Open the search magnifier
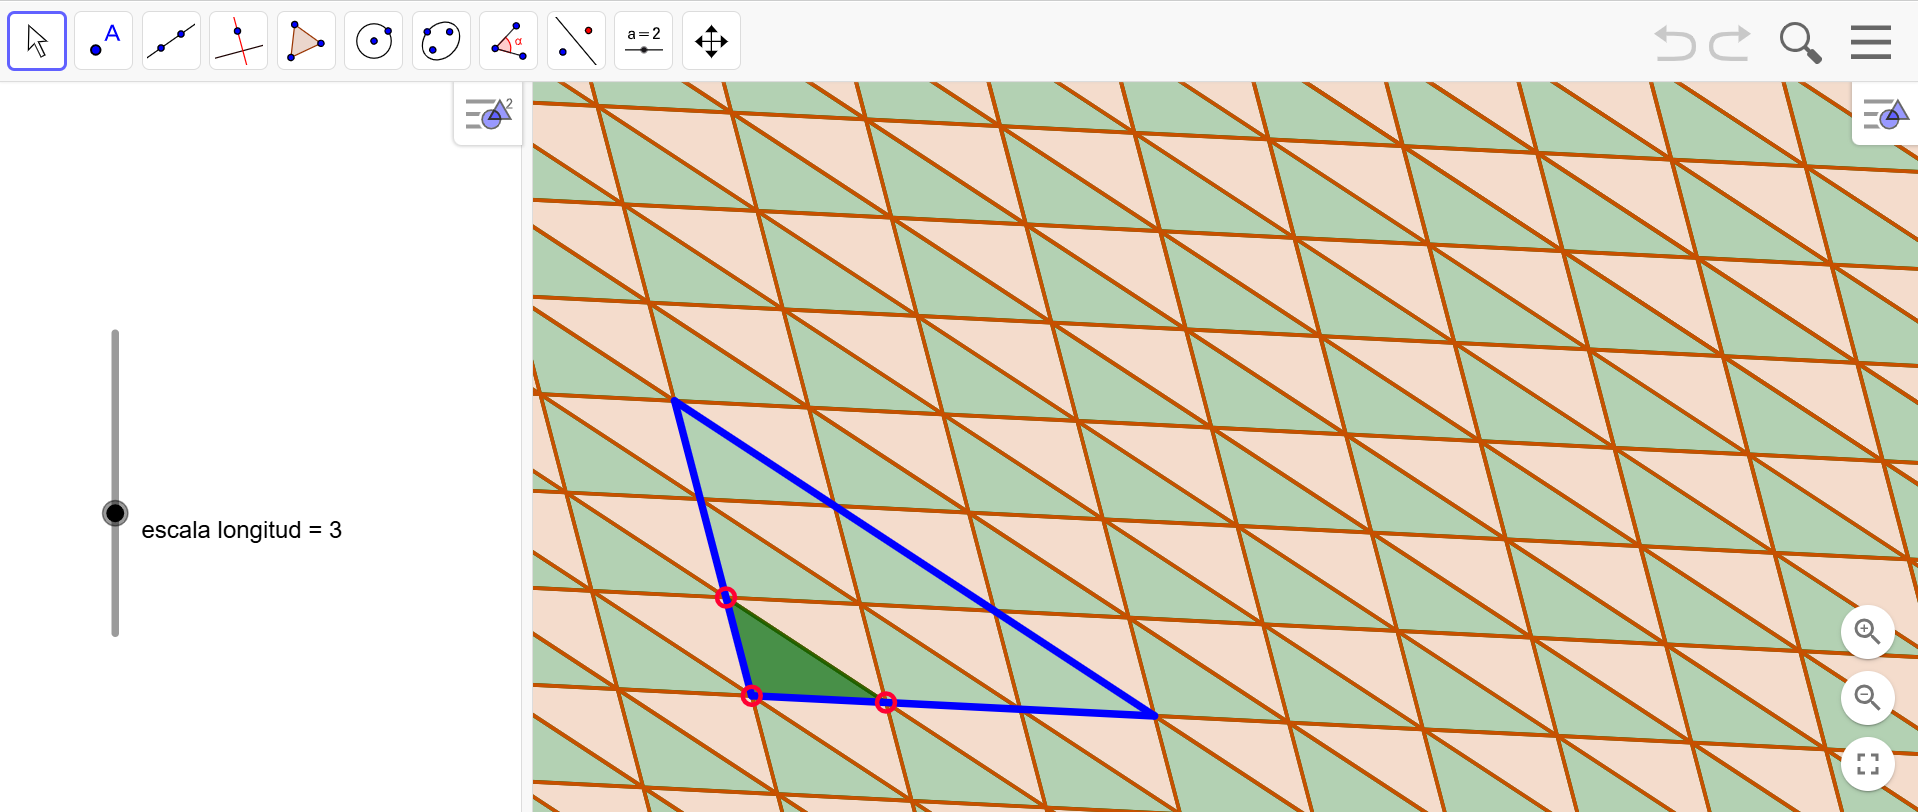This screenshot has height=812, width=1918. coord(1800,43)
